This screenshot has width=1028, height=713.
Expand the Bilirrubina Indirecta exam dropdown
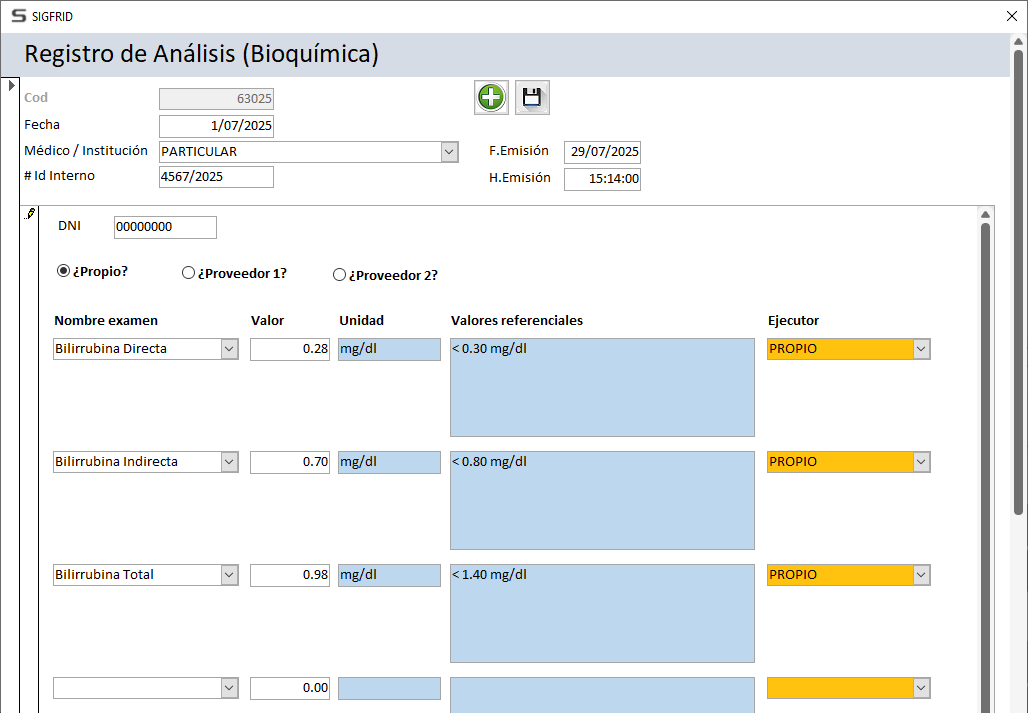point(229,462)
